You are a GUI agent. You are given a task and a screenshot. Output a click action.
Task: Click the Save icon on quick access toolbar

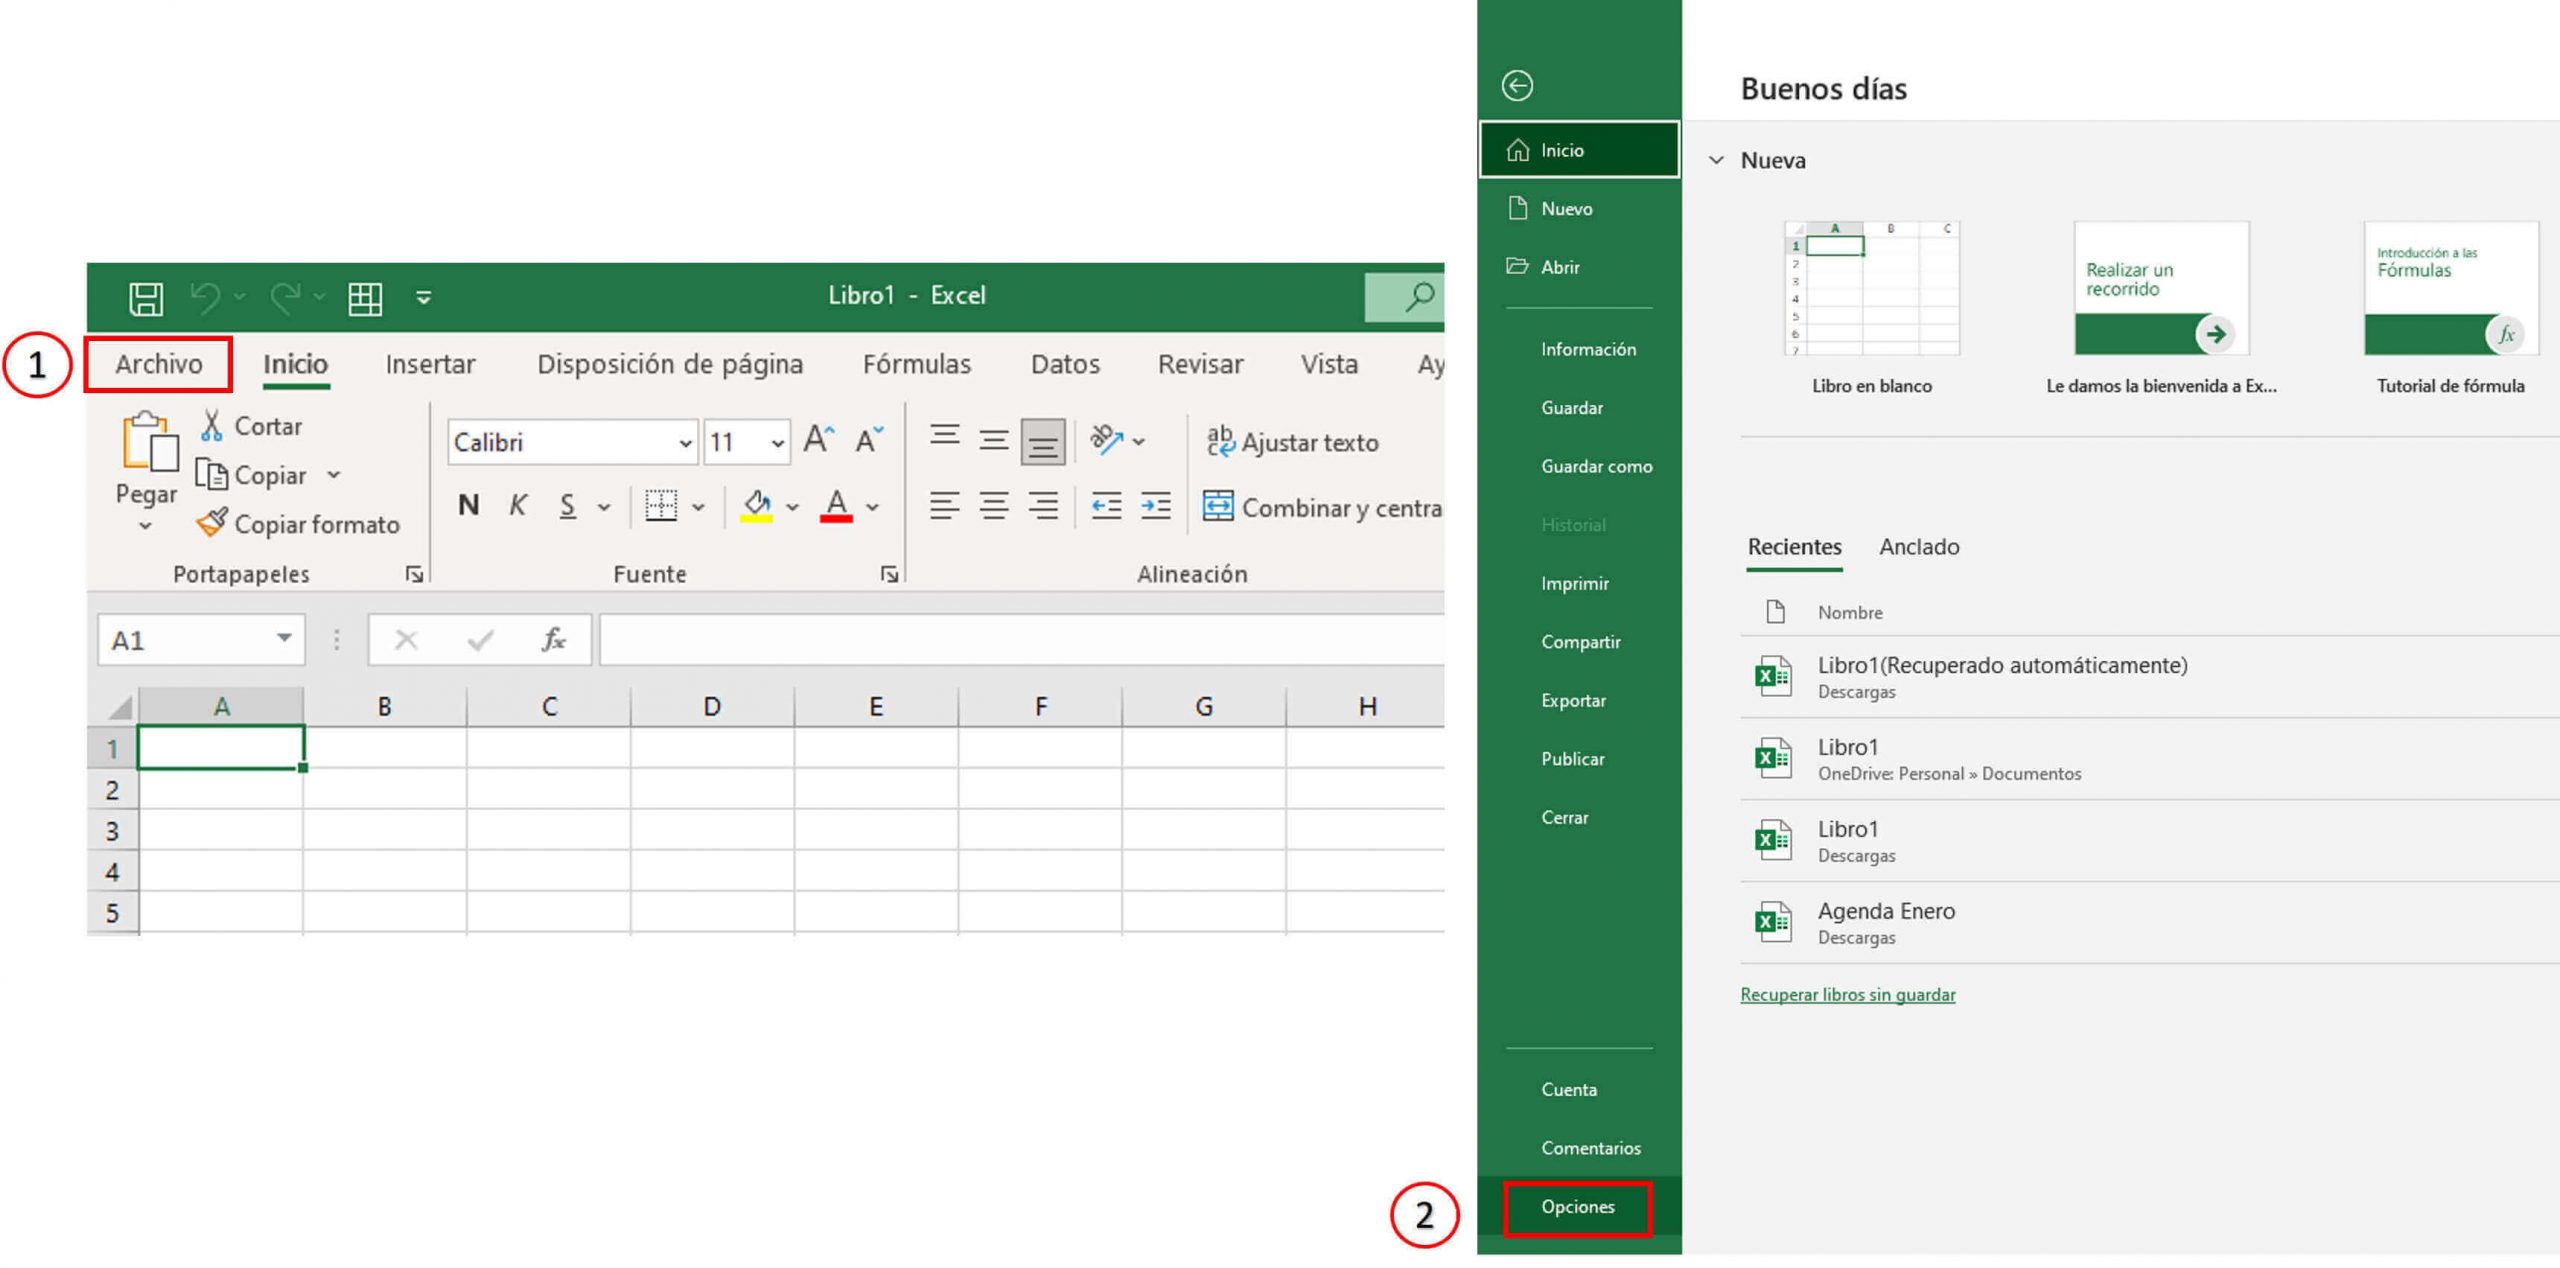[145, 296]
